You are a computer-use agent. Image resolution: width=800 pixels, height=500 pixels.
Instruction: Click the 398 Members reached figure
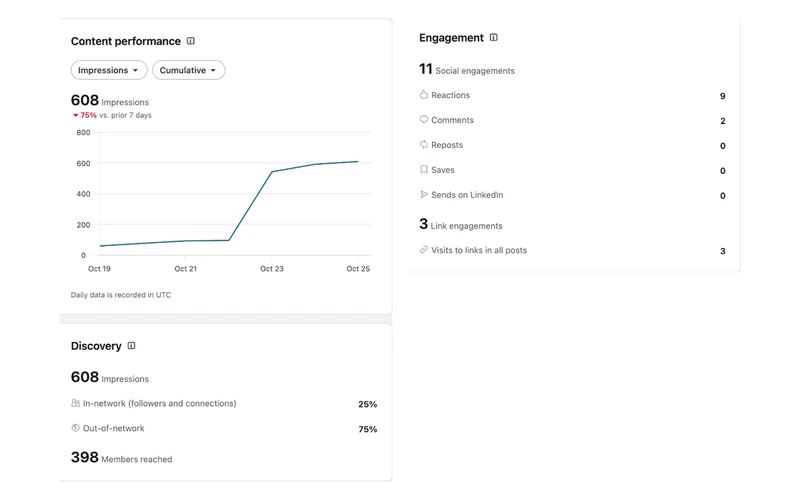pyautogui.click(x=121, y=457)
